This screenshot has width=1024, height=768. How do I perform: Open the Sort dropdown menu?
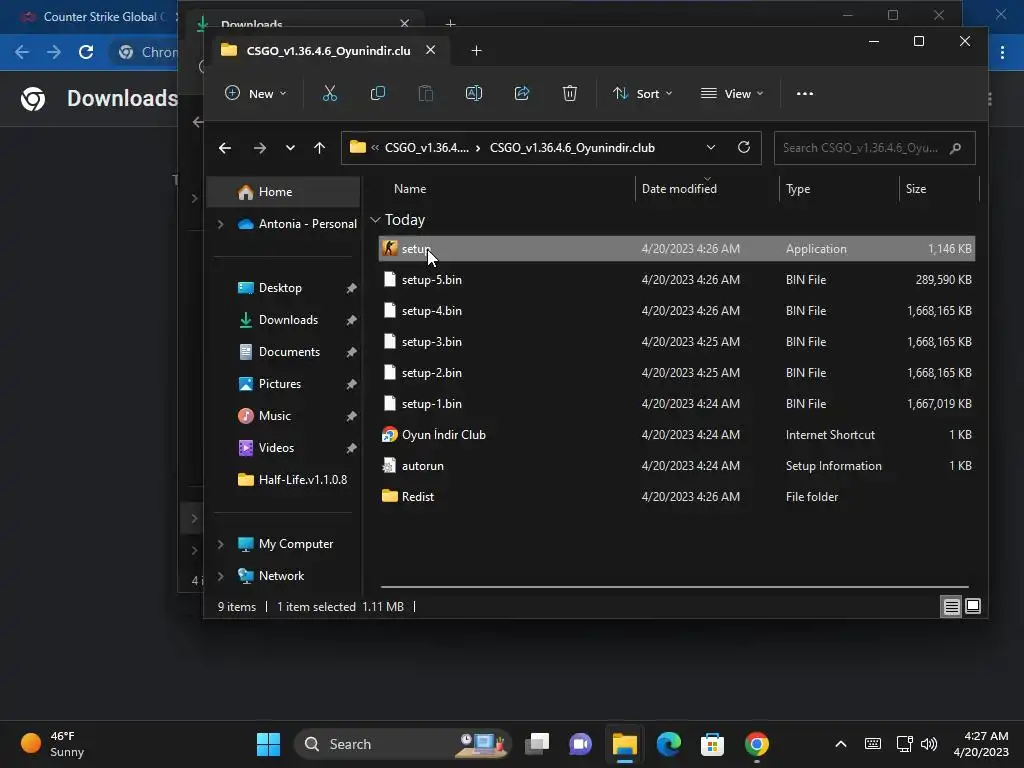pyautogui.click(x=643, y=93)
